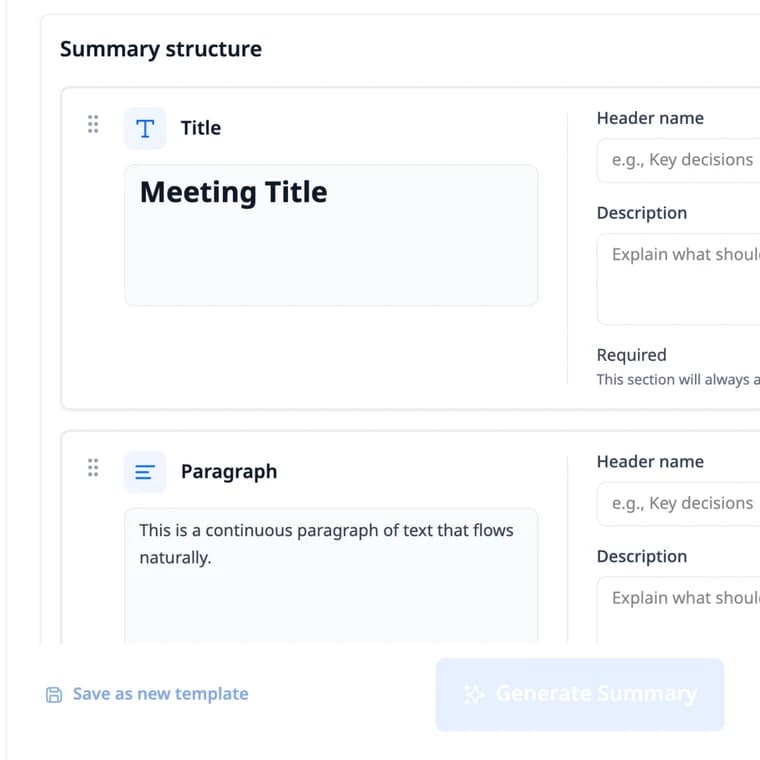The height and width of the screenshot is (760, 760).
Task: Click the drag handle of the Paragraph section
Action: click(x=93, y=468)
